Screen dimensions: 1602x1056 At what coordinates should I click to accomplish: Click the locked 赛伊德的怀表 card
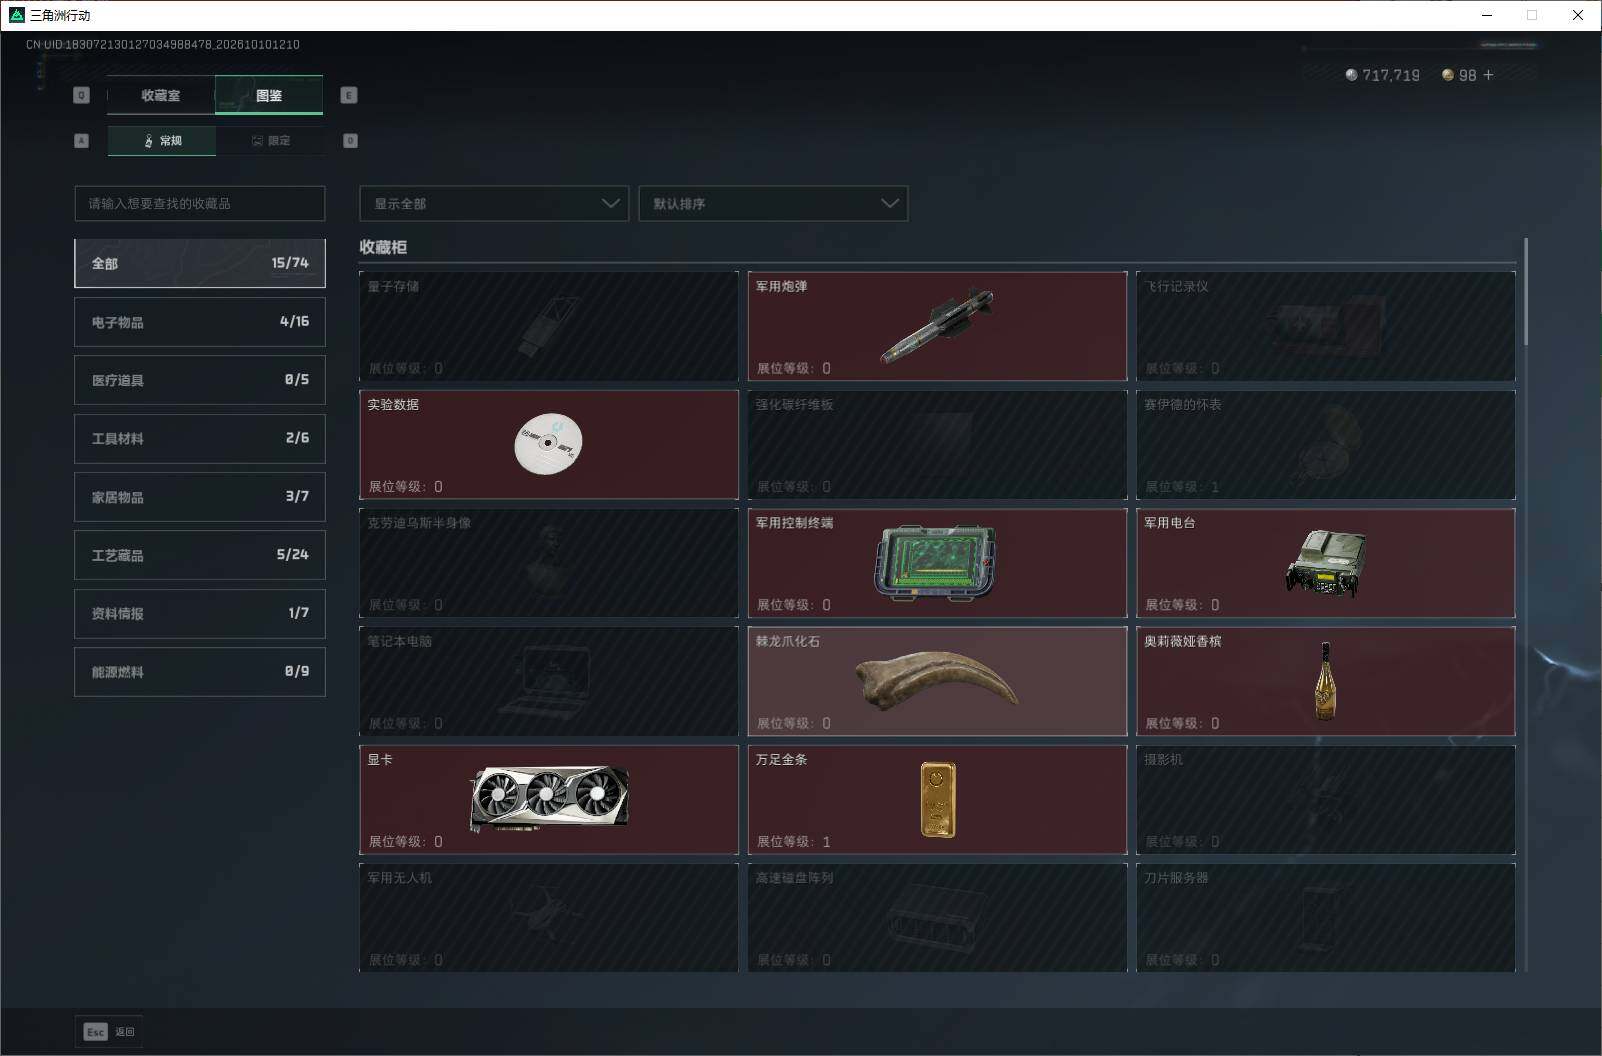click(1325, 444)
